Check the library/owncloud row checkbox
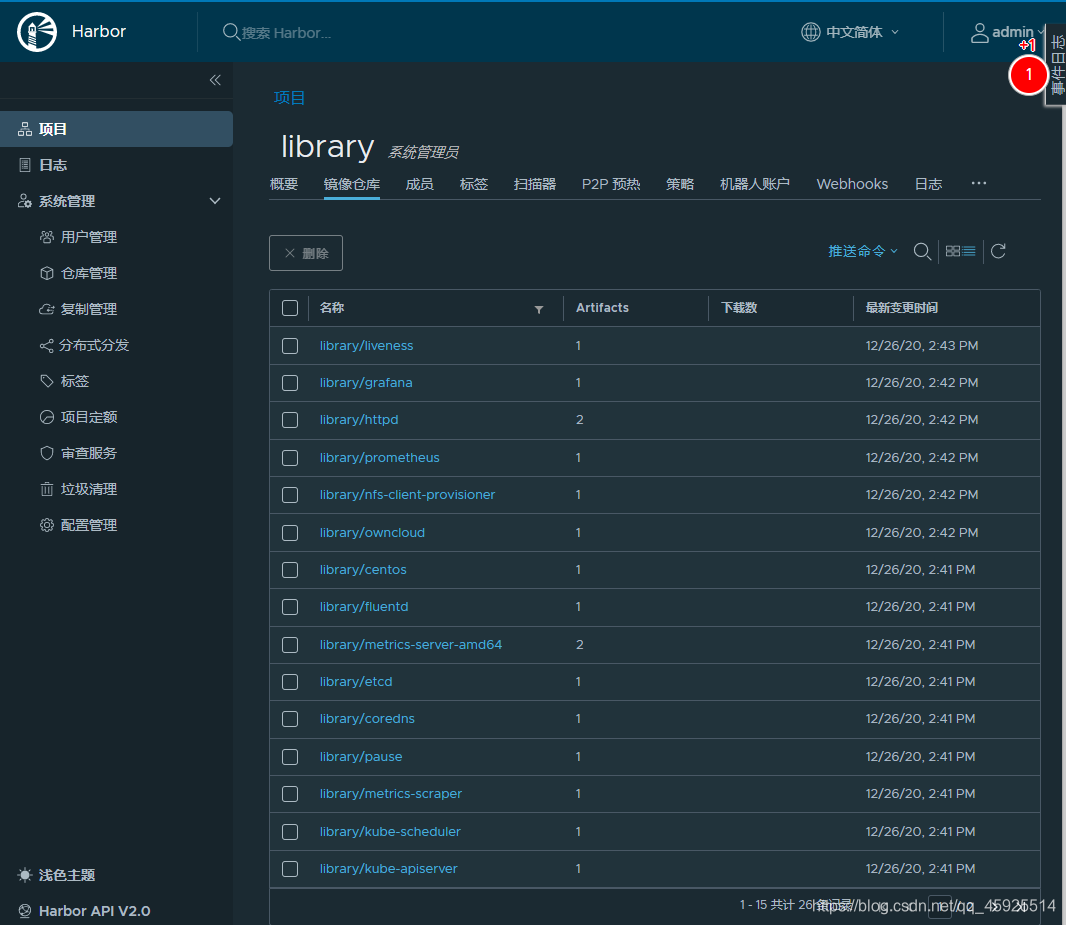Viewport: 1066px width, 925px height. click(x=290, y=533)
